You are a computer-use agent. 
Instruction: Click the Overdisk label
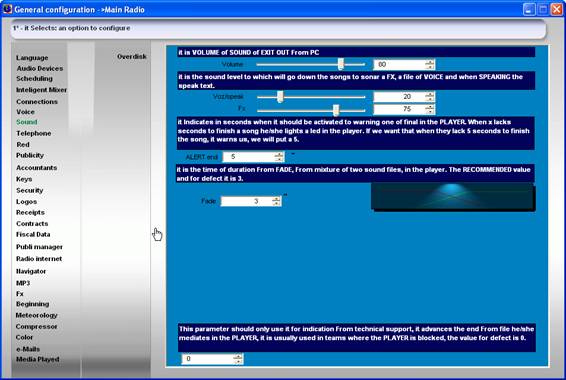pos(132,57)
